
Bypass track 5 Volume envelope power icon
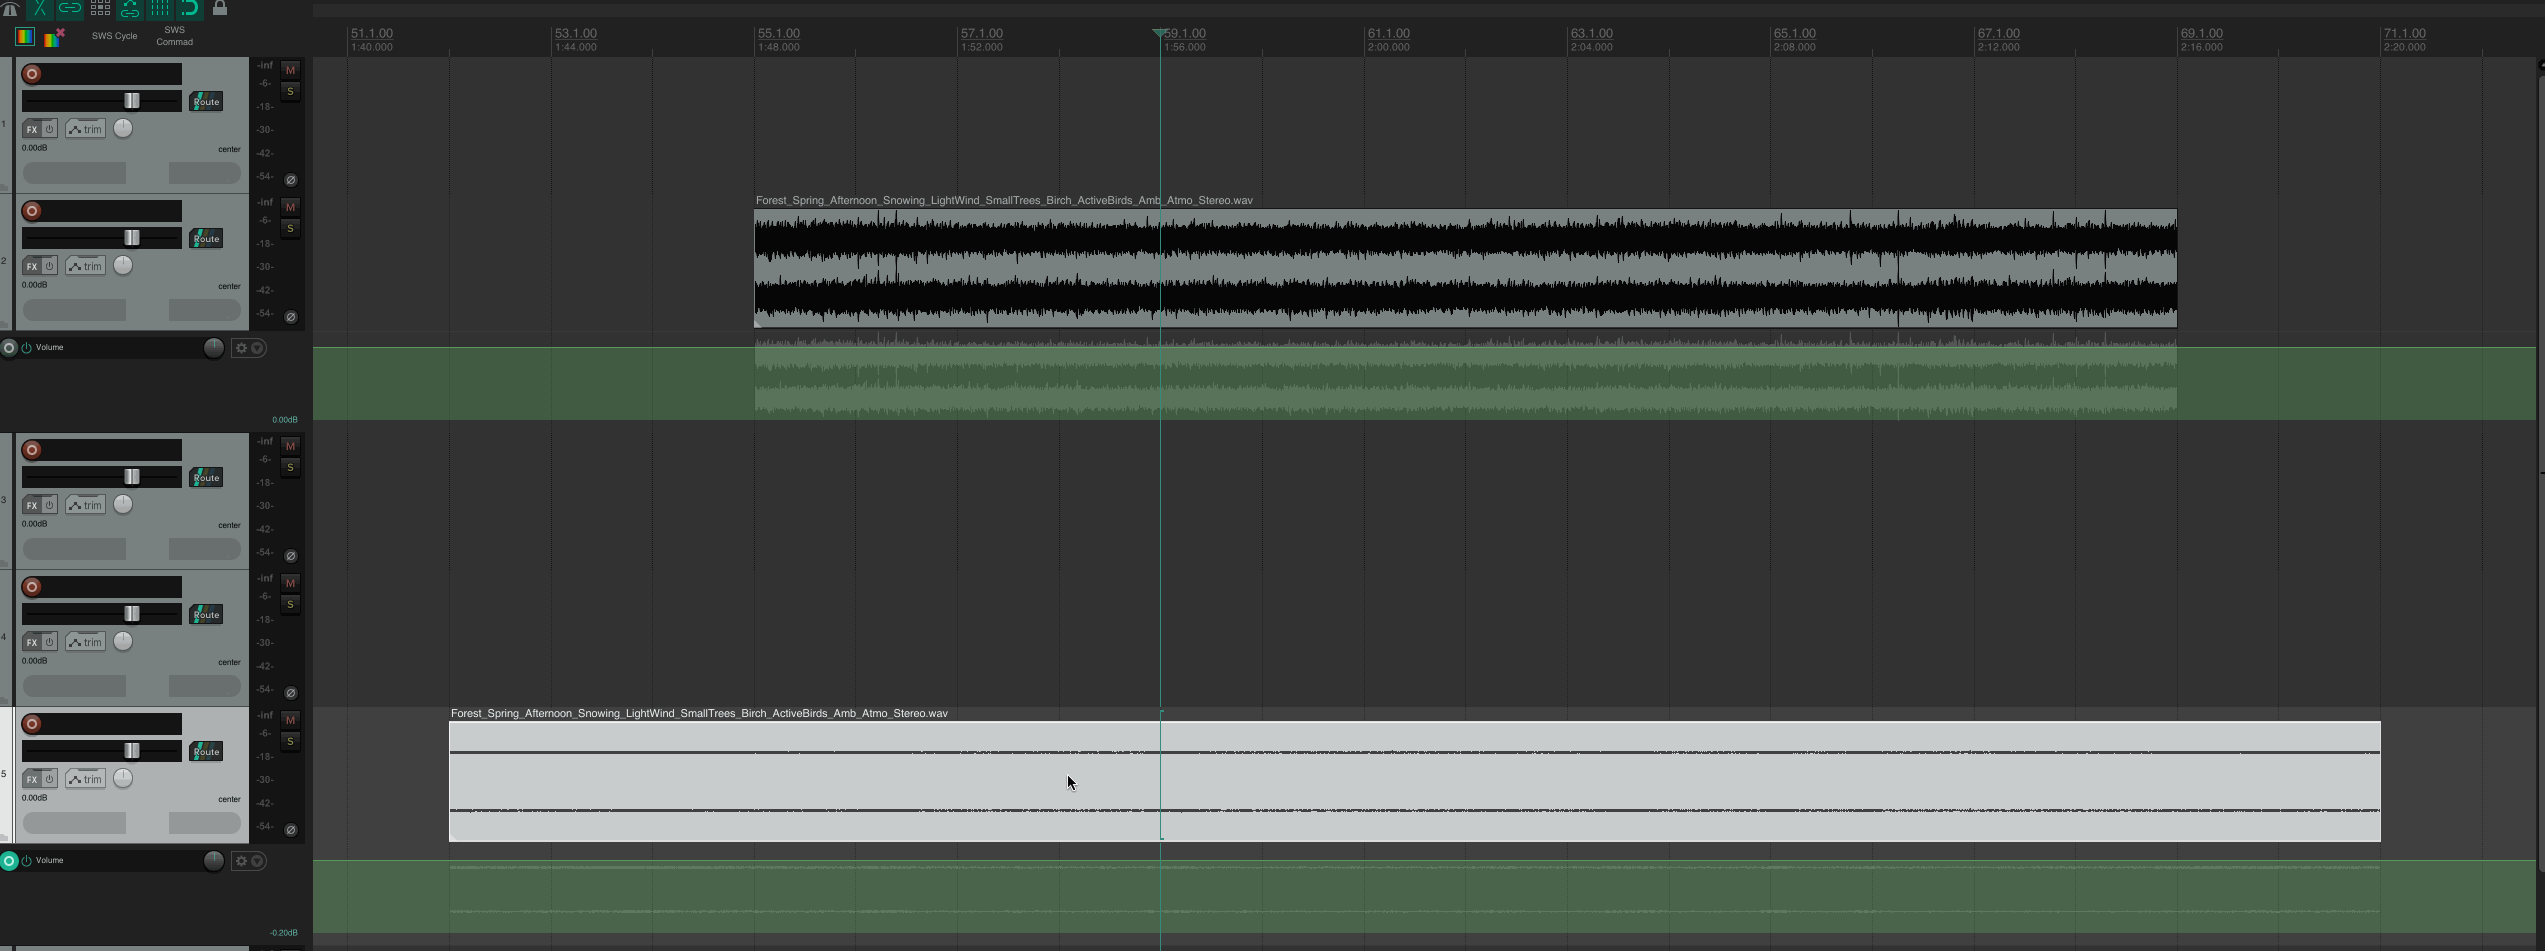pyautogui.click(x=27, y=861)
